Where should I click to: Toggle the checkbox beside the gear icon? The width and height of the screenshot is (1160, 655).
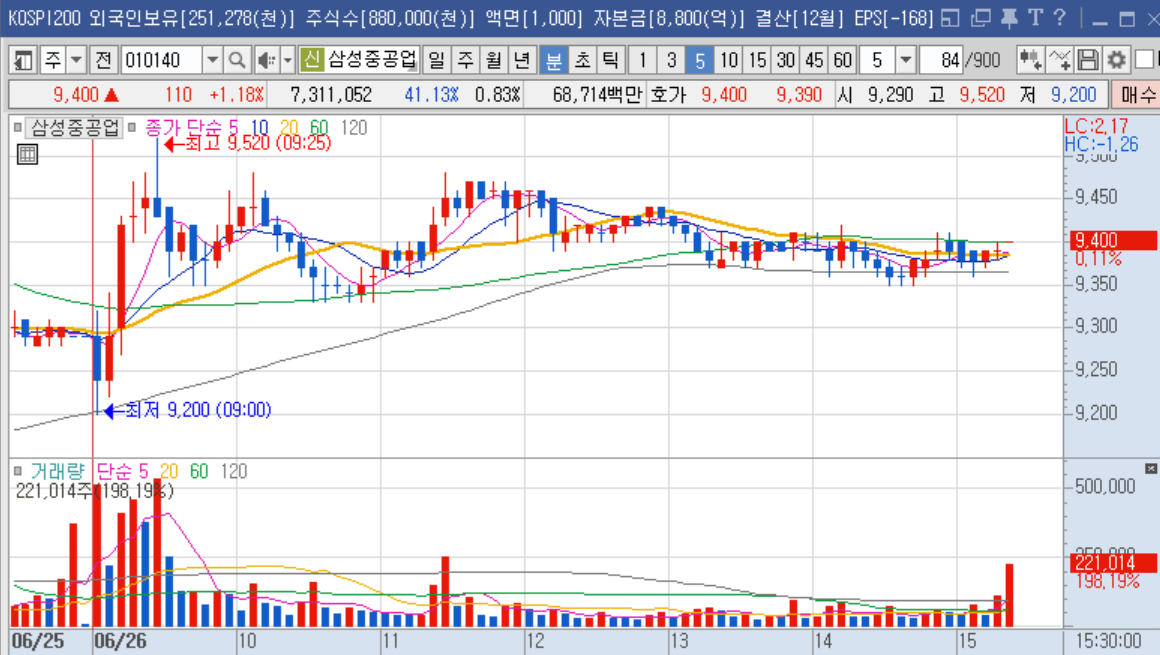(x=1145, y=60)
